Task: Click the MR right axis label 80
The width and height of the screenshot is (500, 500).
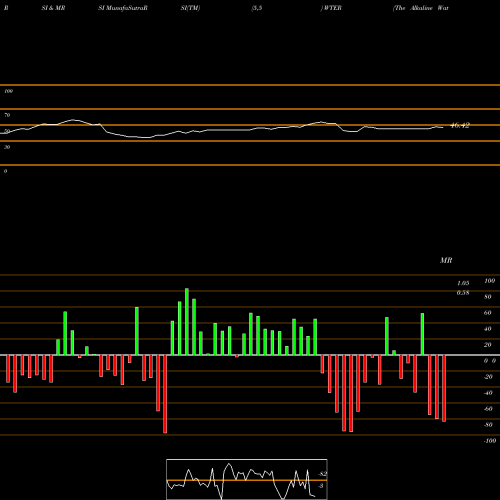Action: 488,297
